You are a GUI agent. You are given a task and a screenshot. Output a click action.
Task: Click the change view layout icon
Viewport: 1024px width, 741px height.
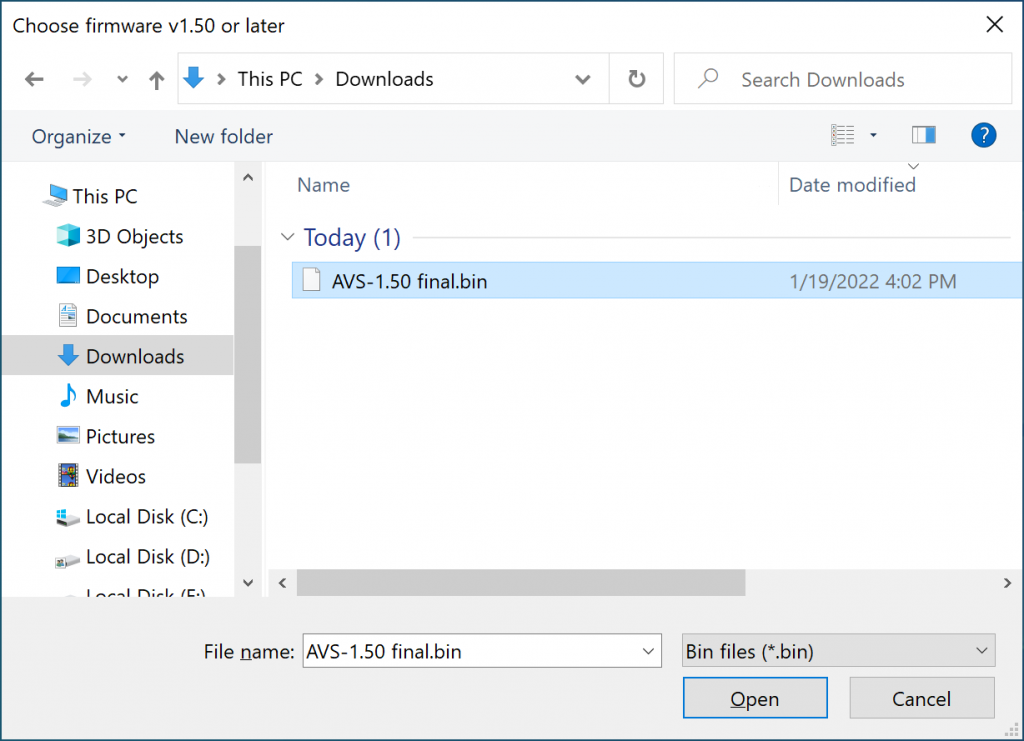point(843,135)
